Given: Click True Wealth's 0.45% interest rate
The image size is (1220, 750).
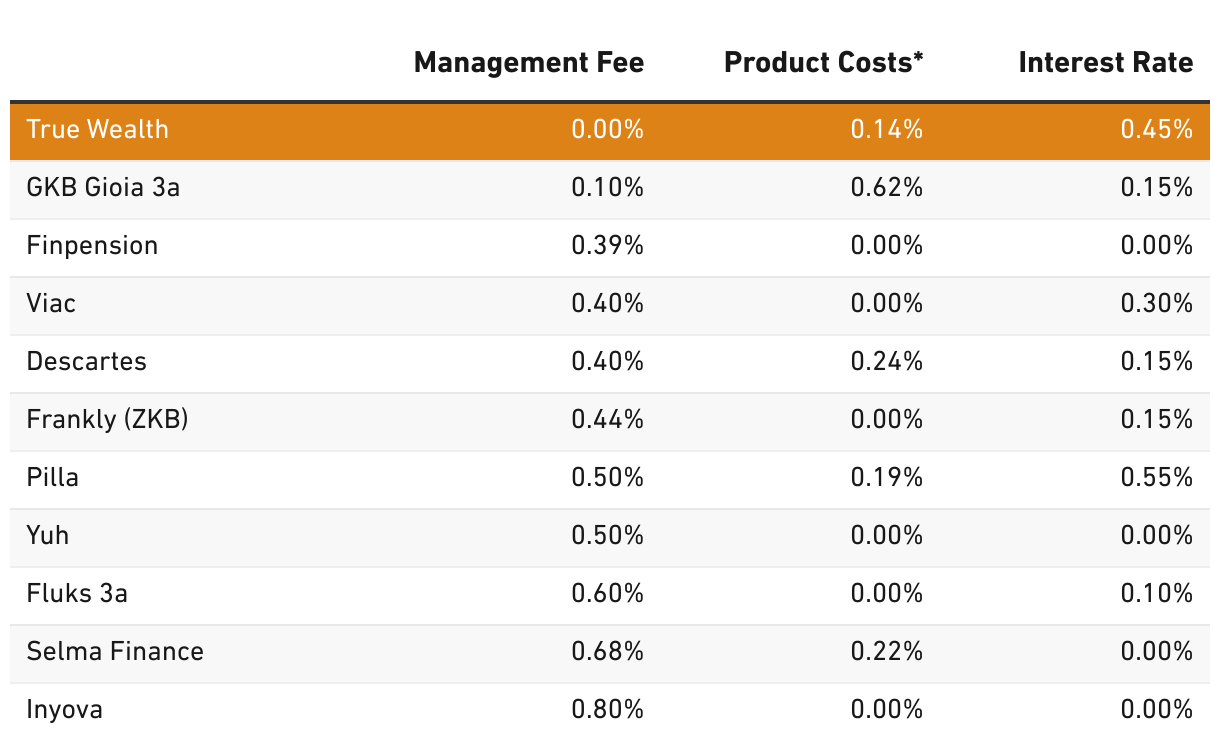Looking at the screenshot, I should [1156, 129].
